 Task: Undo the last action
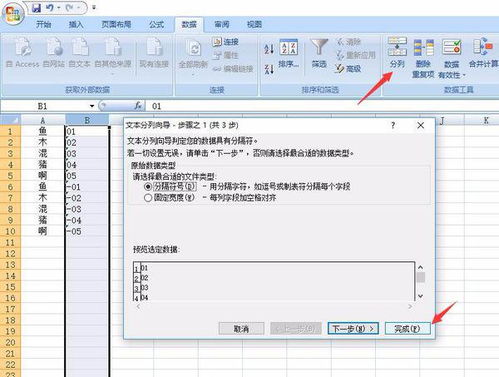tap(50, 7)
